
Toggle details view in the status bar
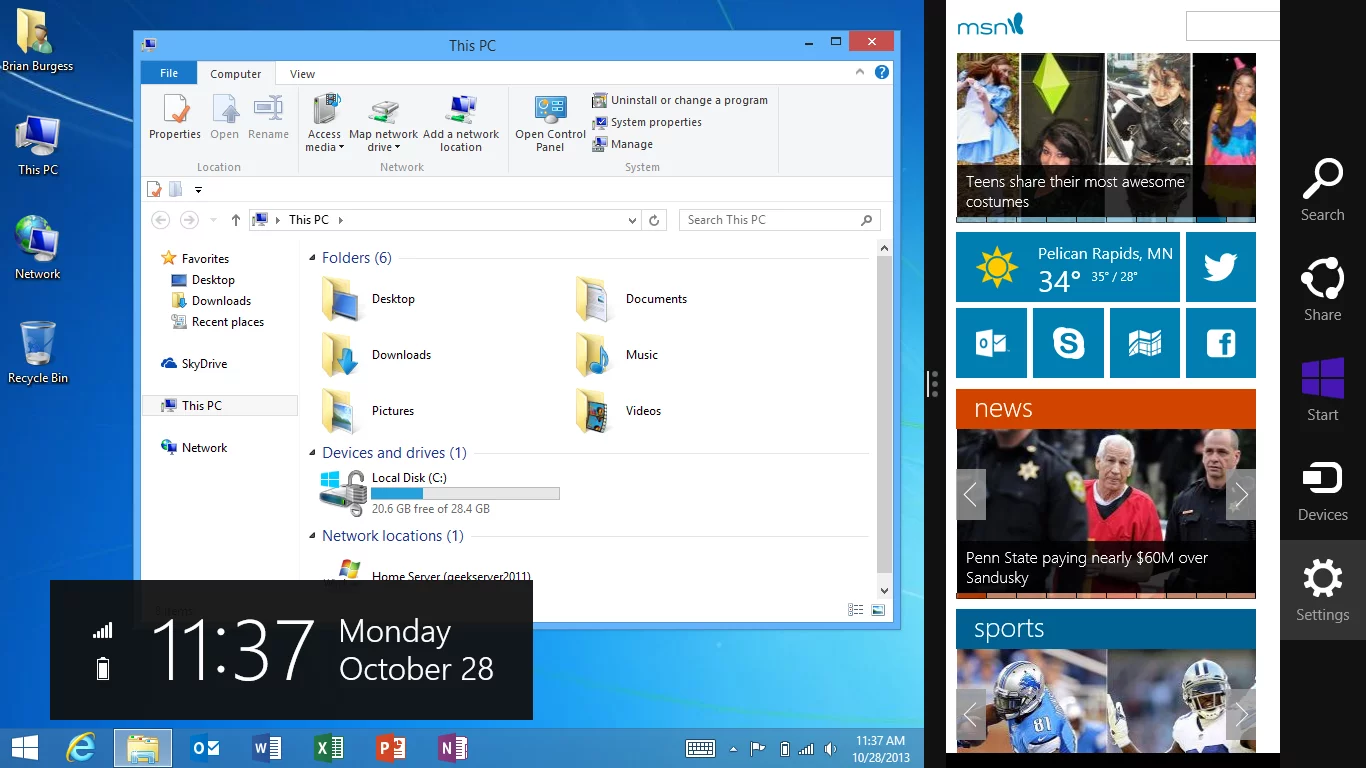(855, 609)
